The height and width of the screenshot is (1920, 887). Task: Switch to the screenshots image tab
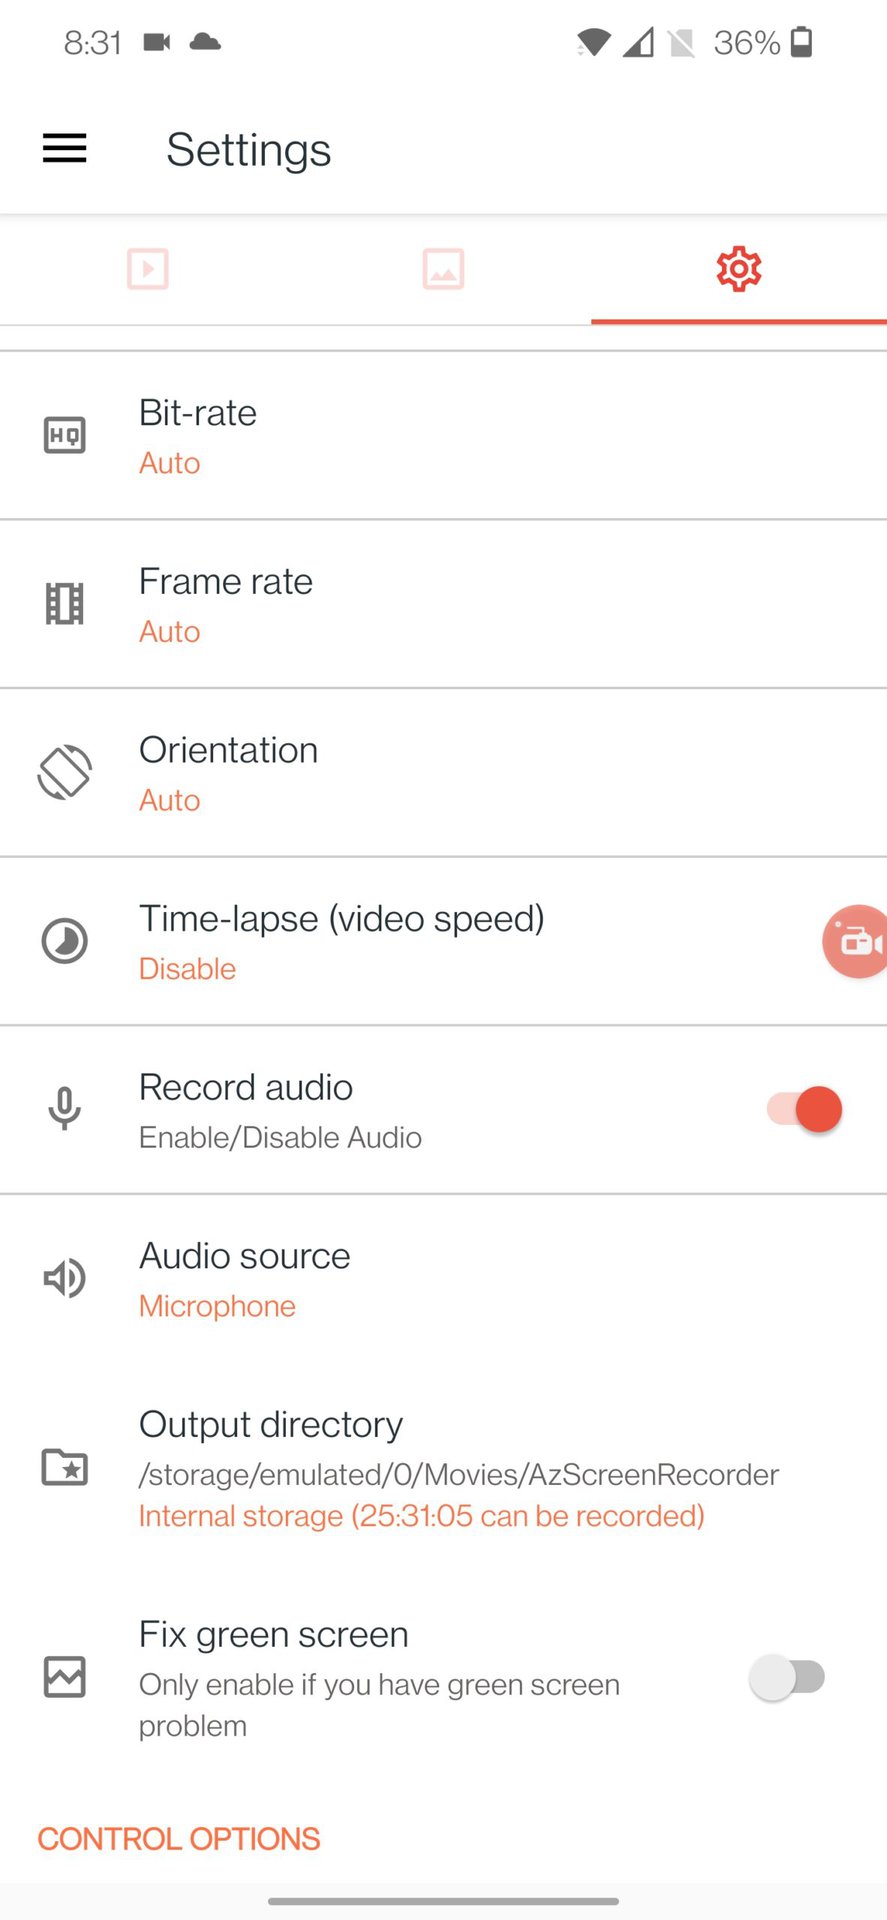click(443, 269)
